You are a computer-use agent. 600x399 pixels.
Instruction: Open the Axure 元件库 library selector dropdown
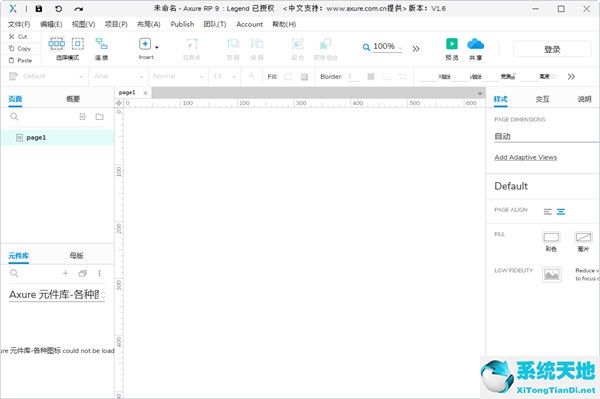(57, 295)
